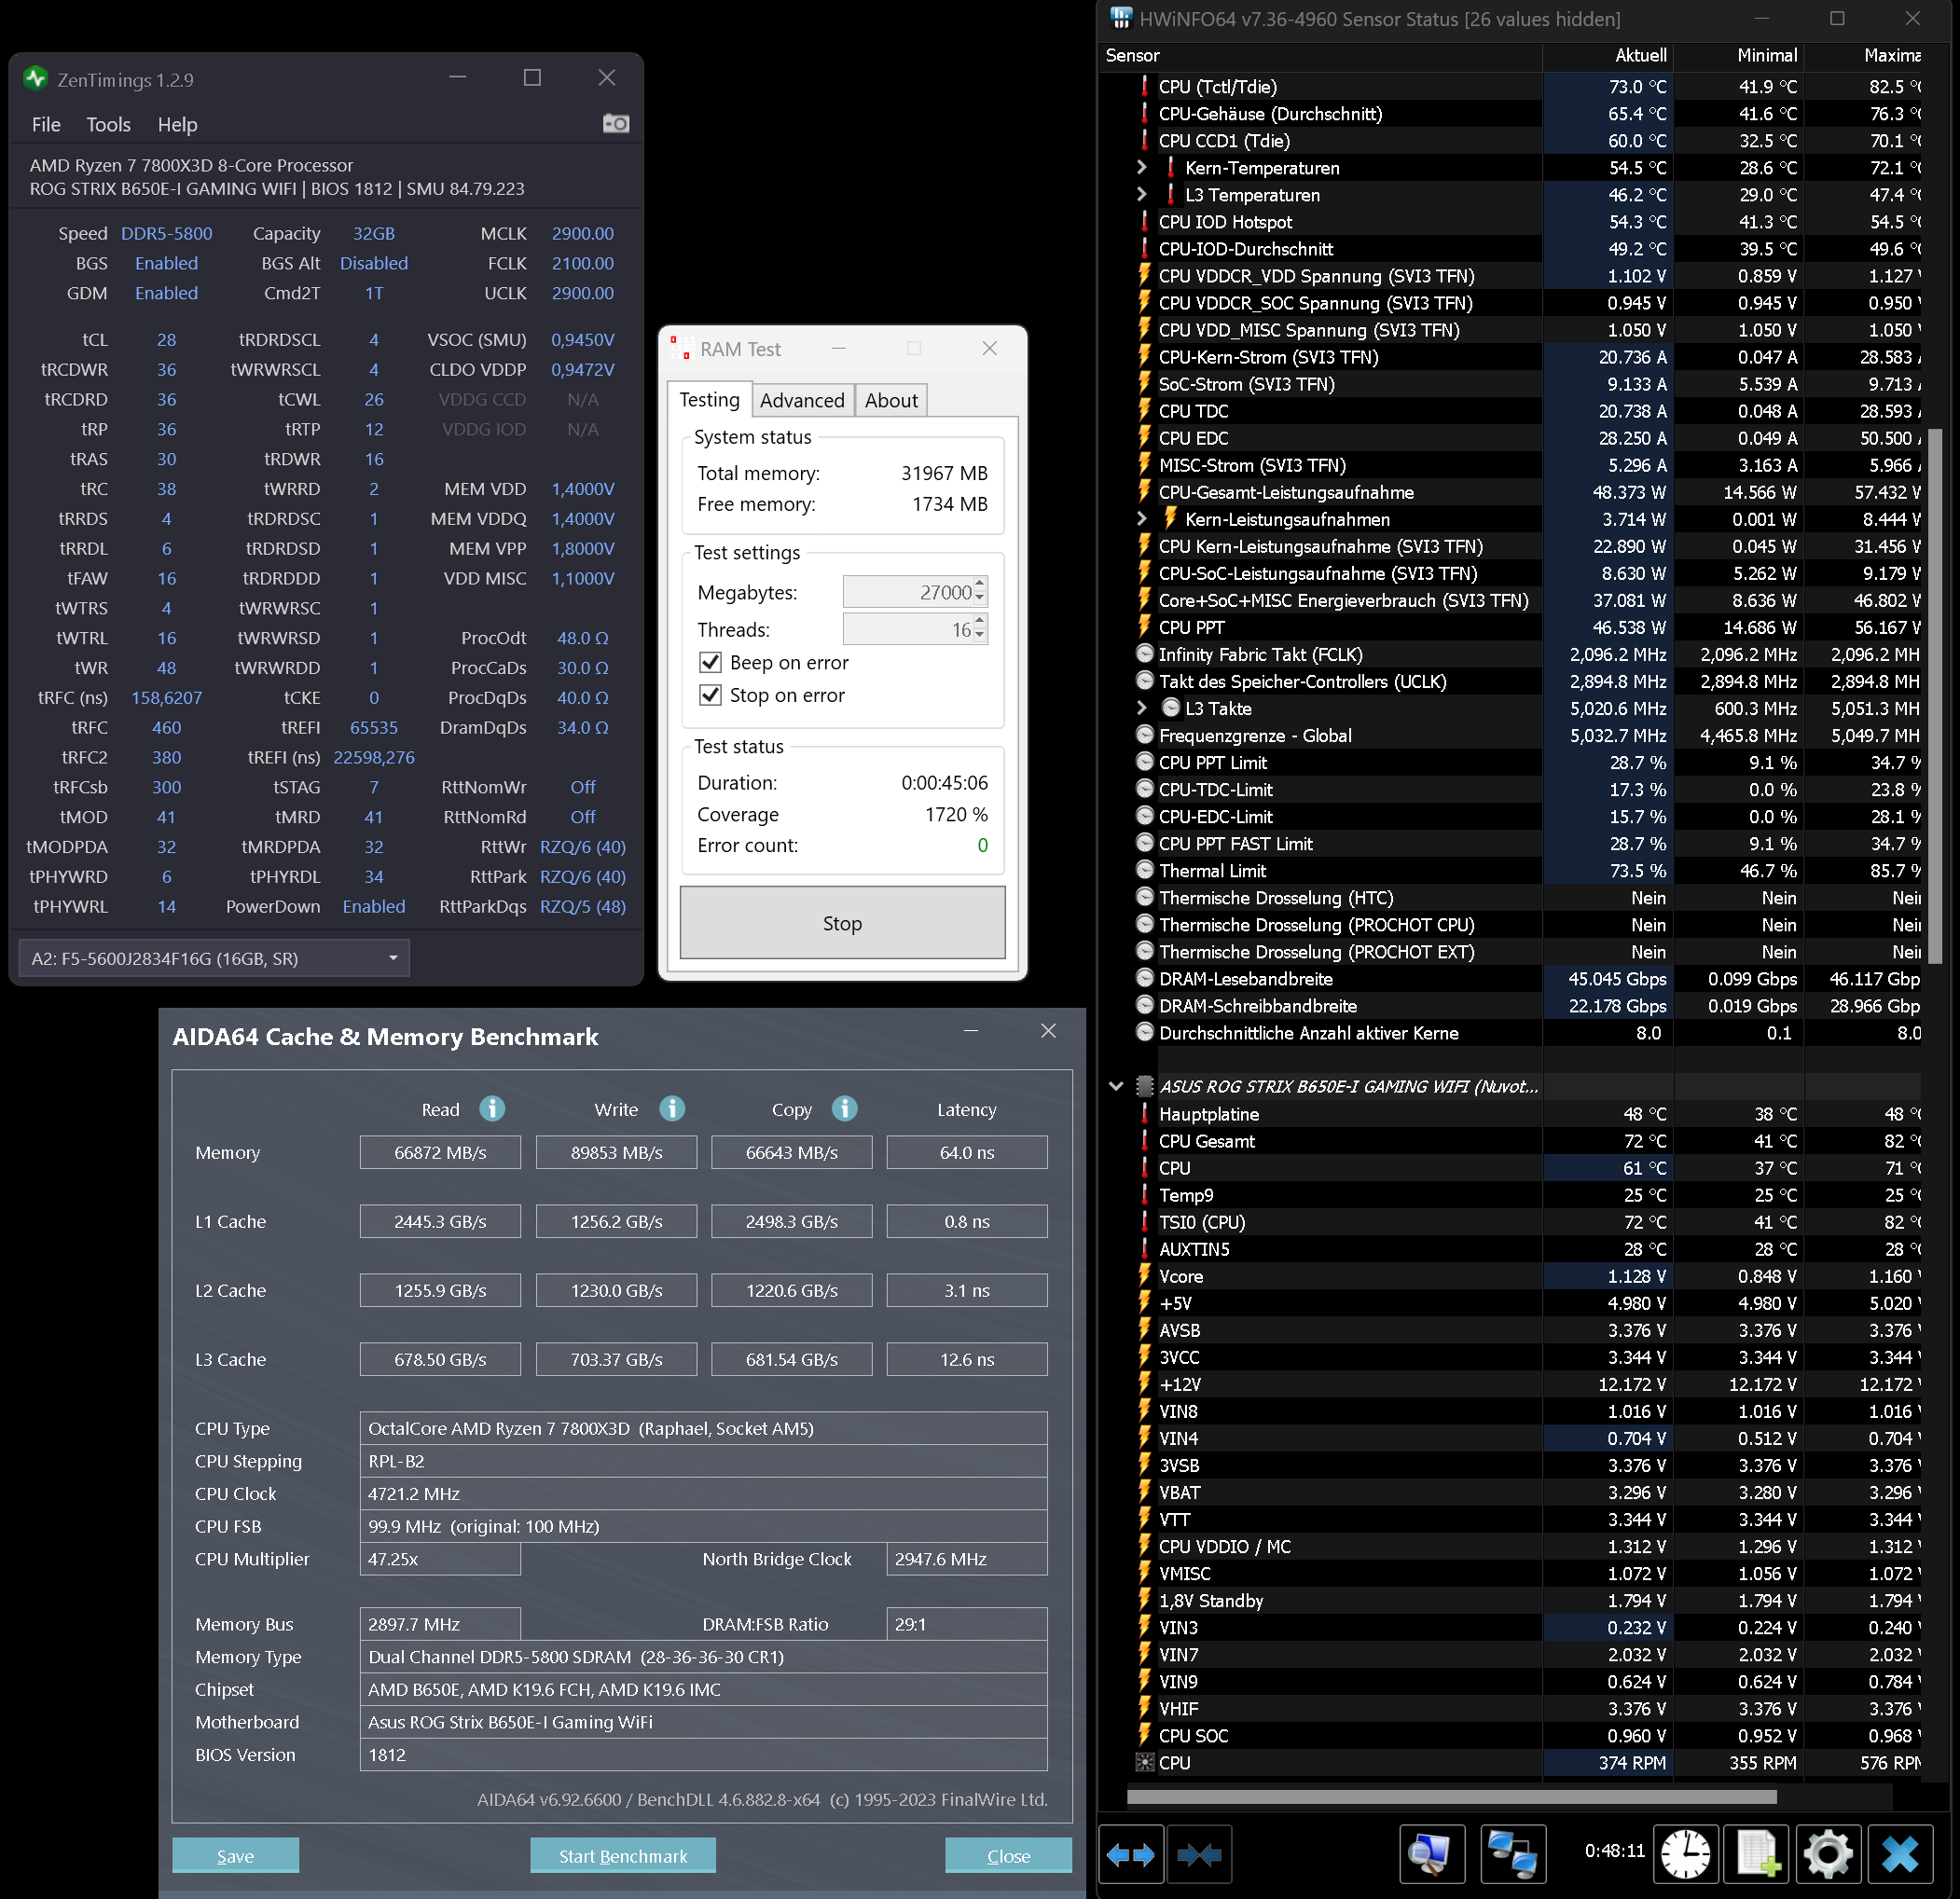Screen dimensions: 1960x1899
Task: Collapse ASUS ROG STRIX B650E-I sensor section
Action: (1116, 1086)
